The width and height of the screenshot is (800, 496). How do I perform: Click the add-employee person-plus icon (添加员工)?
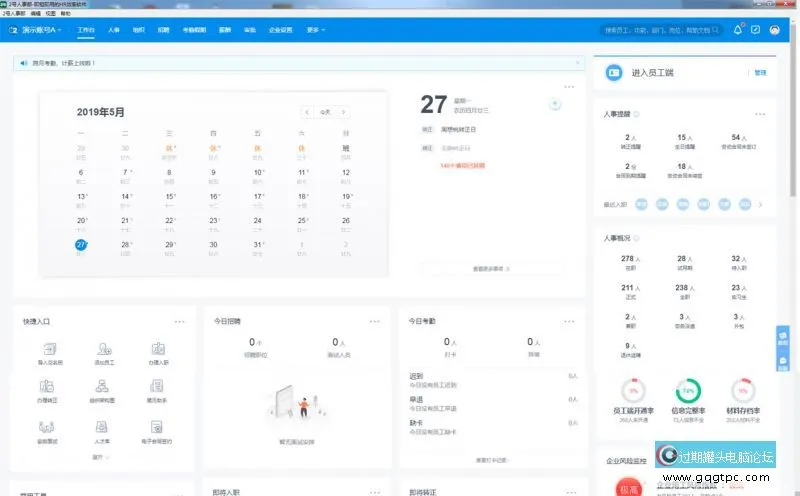point(104,349)
